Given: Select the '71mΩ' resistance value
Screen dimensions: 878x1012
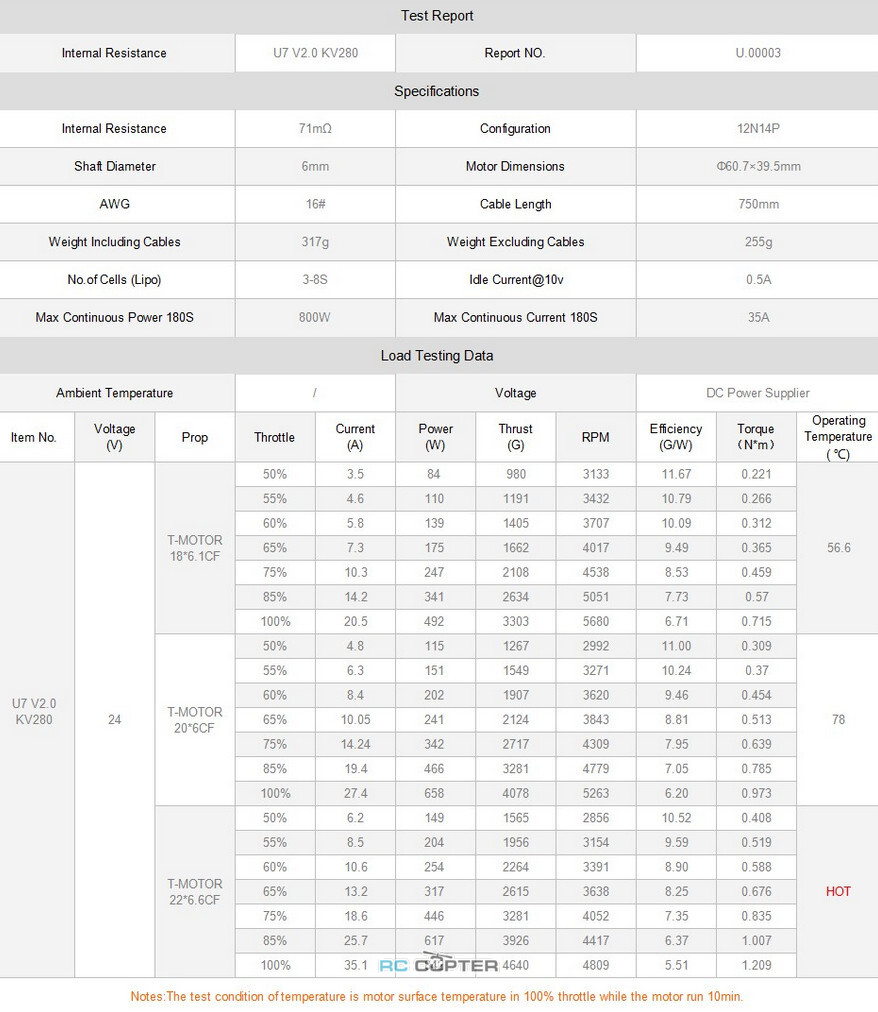Looking at the screenshot, I should click(x=315, y=128).
